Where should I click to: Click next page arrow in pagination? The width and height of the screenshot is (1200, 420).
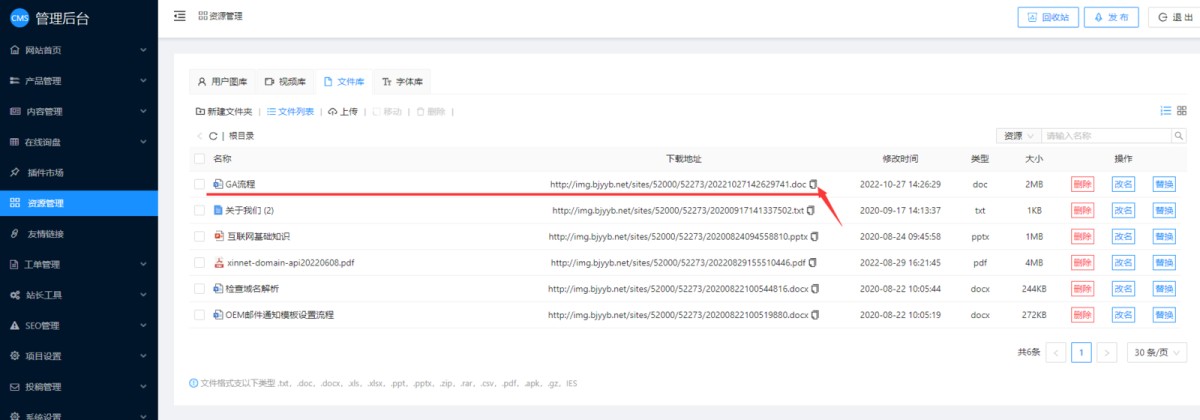[1106, 352]
